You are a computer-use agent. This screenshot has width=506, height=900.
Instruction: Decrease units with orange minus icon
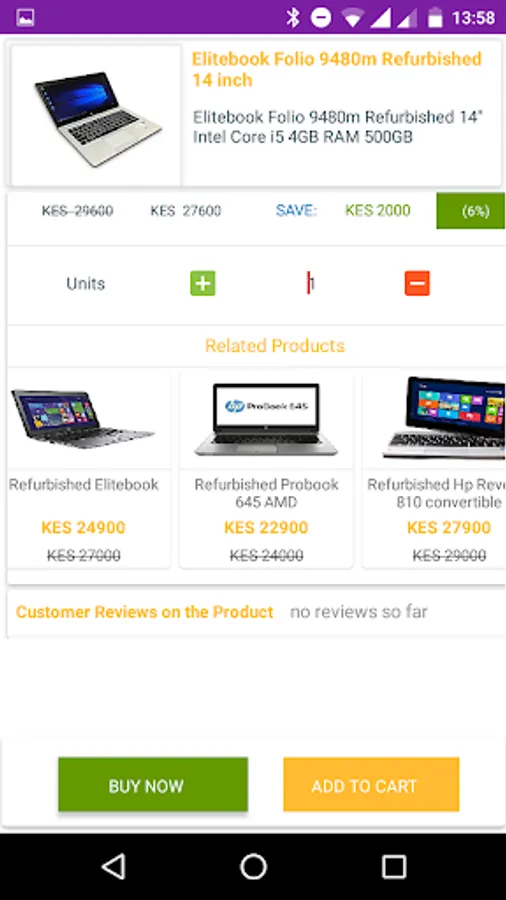[x=417, y=284]
